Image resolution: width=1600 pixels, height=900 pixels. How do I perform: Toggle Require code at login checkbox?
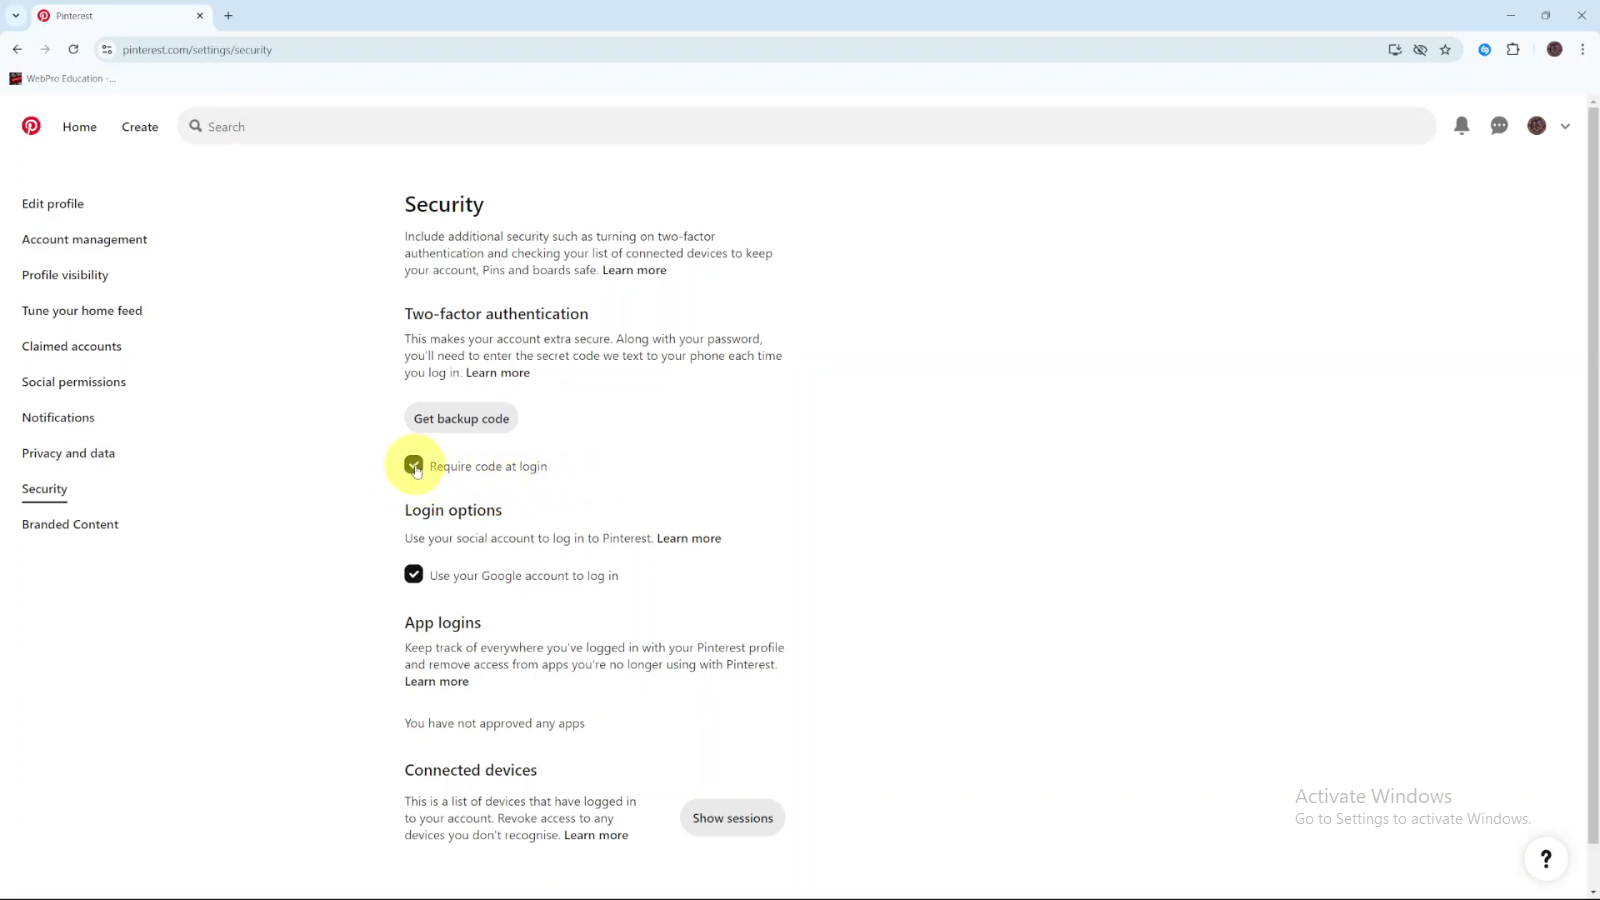(413, 465)
